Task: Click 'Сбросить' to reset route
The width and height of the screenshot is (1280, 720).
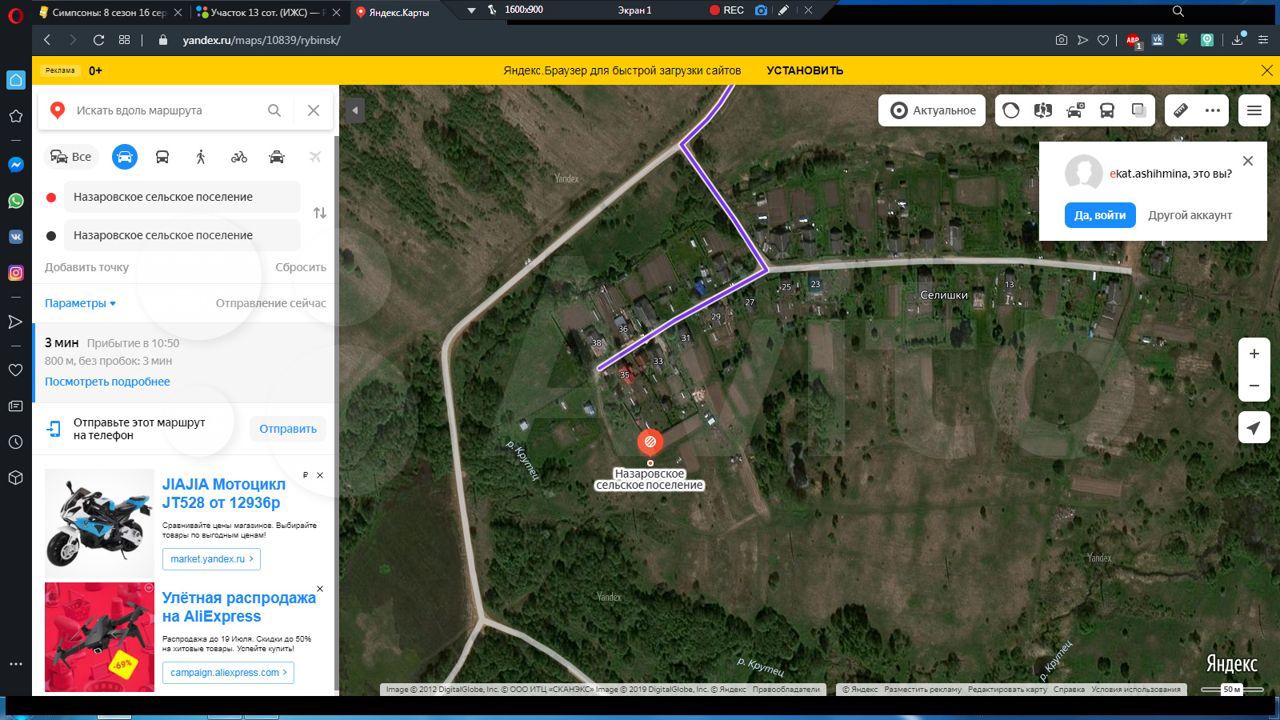Action: (301, 267)
